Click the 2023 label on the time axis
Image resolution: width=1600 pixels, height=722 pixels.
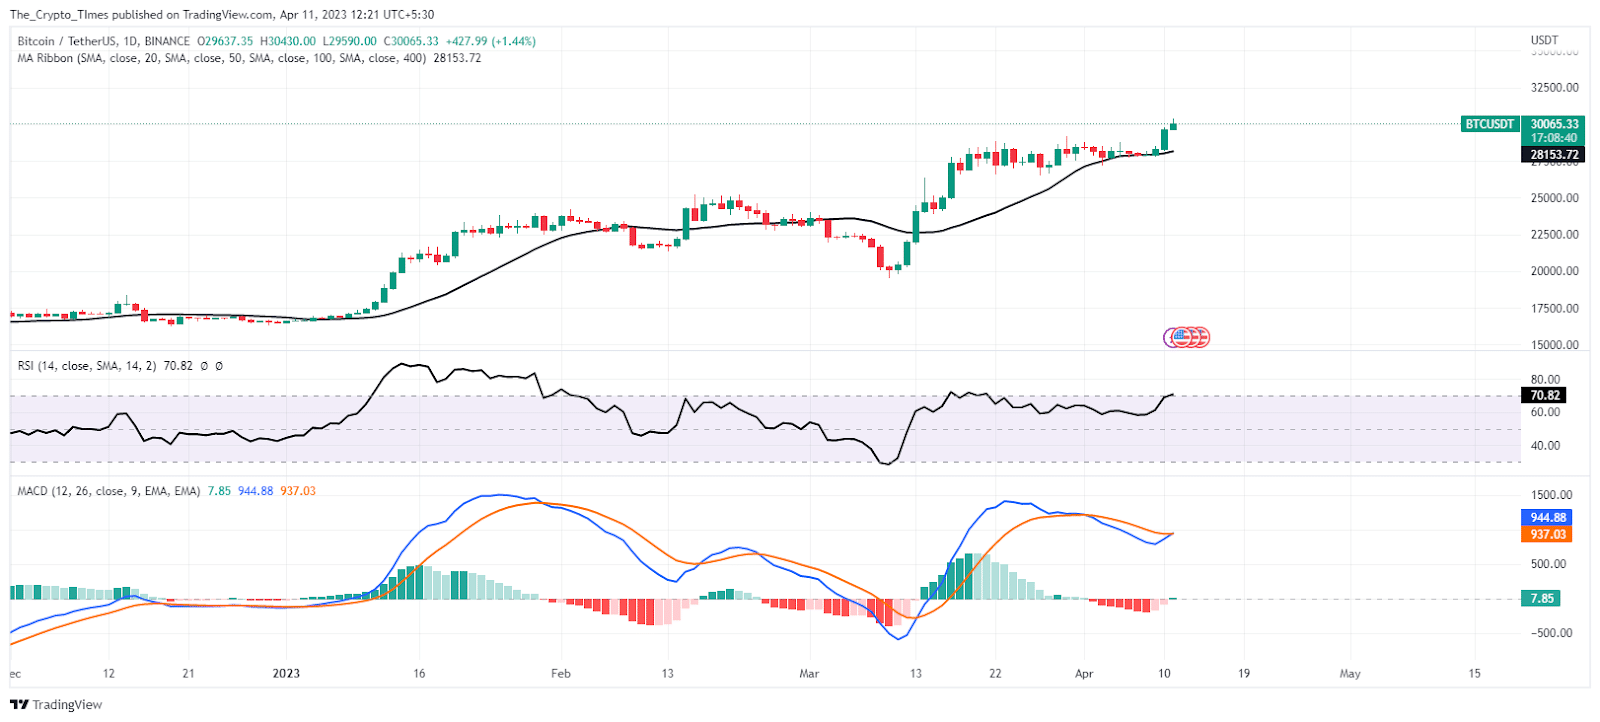coord(286,673)
